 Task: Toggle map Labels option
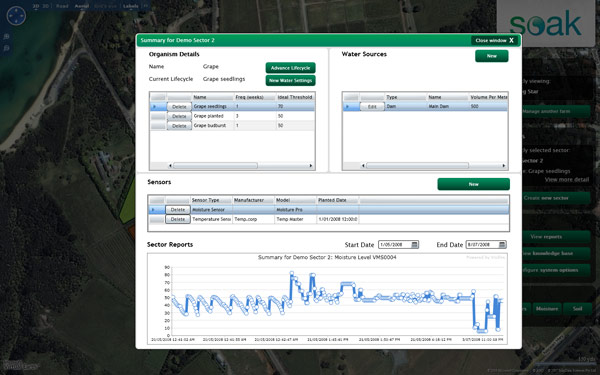coord(130,6)
